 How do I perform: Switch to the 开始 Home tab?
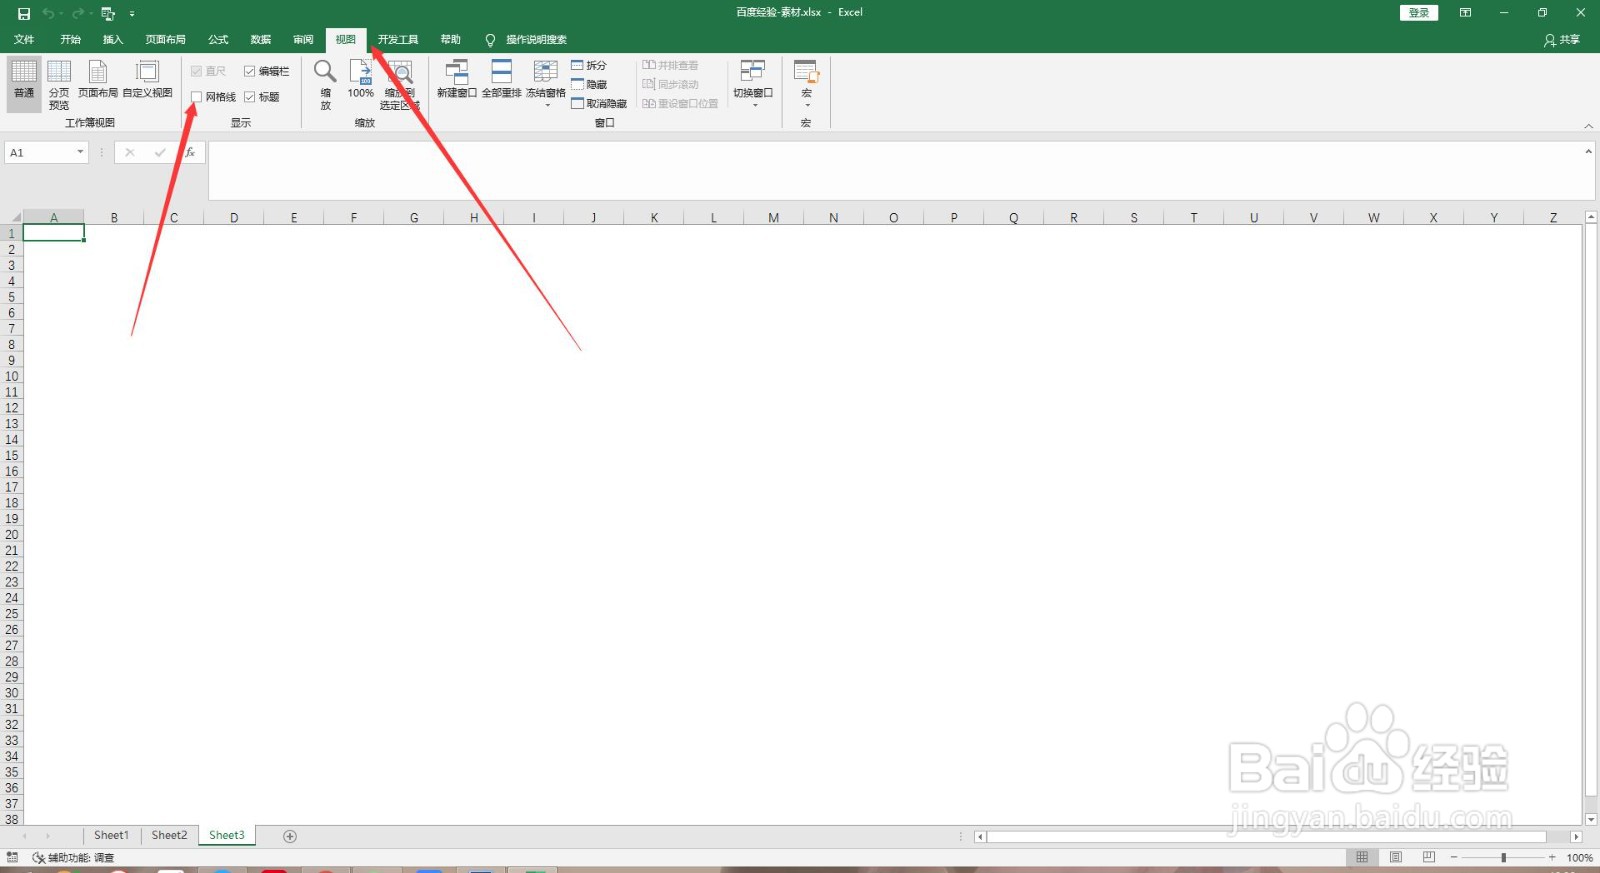click(x=70, y=40)
